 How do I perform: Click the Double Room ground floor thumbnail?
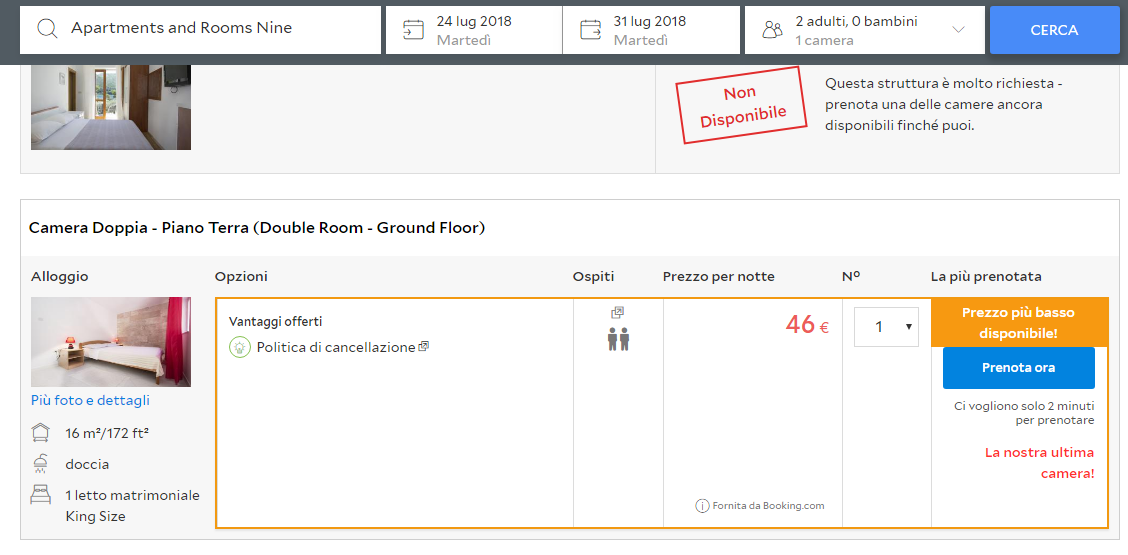click(x=111, y=341)
